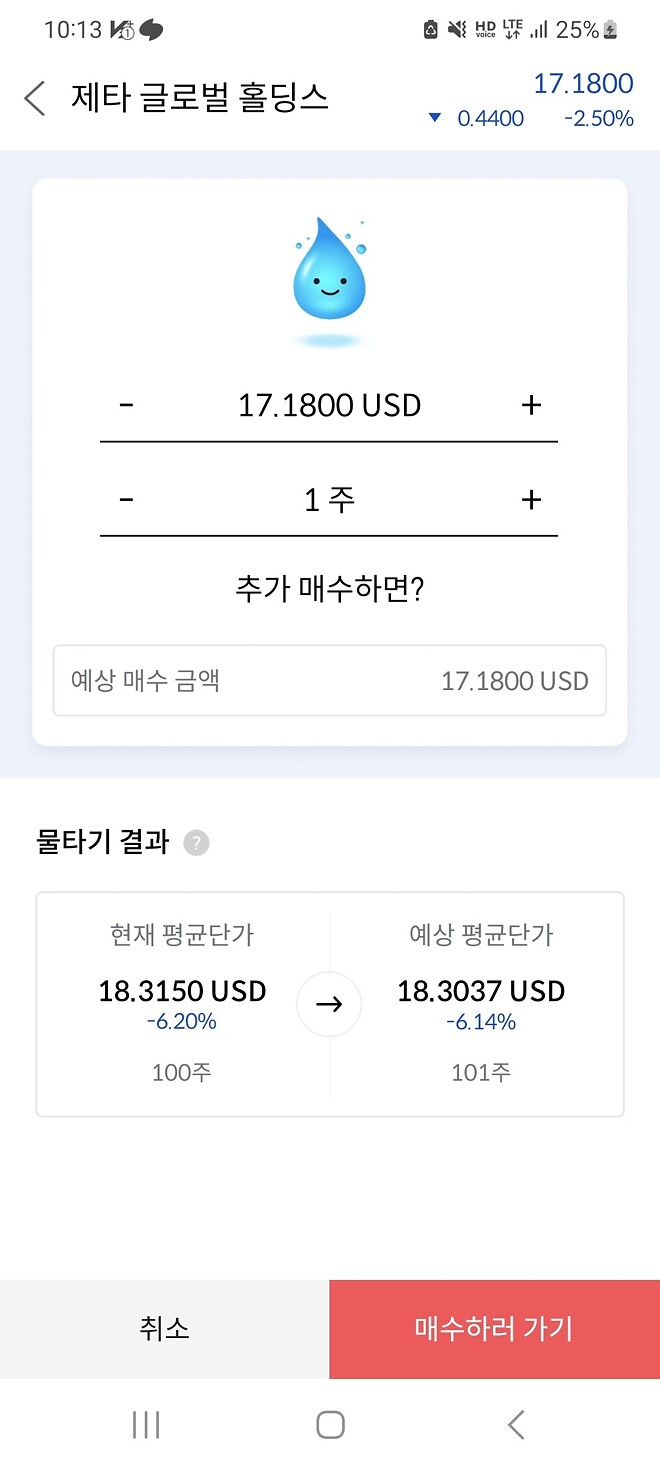Tap the system Back button at the bottom
Image resolution: width=660 pixels, height=1467 pixels.
point(515,1424)
